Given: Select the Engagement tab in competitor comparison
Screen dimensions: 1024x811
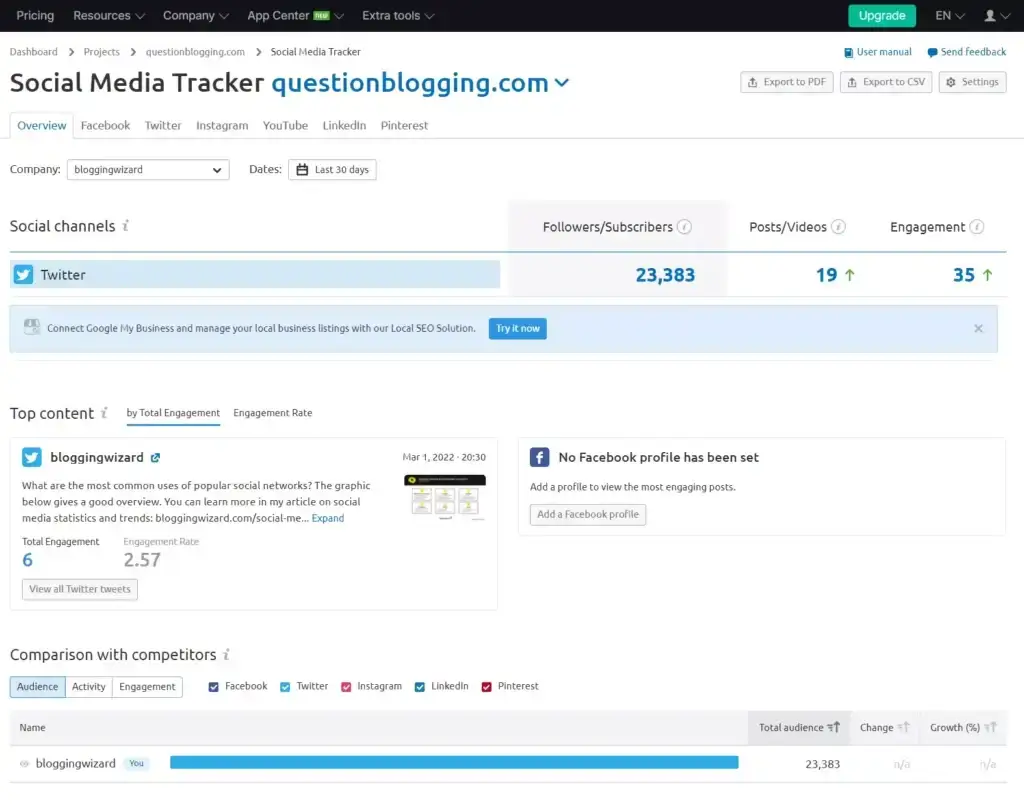Looking at the screenshot, I should click(147, 687).
